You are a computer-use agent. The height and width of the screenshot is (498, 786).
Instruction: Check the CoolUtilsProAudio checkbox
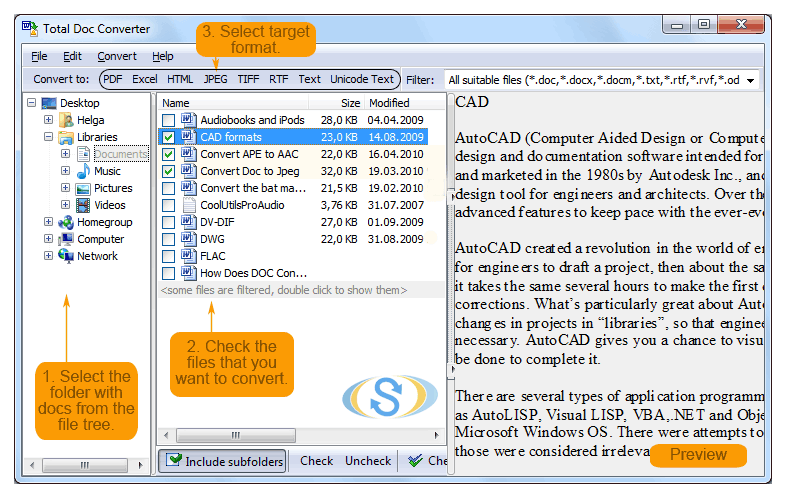tap(168, 206)
